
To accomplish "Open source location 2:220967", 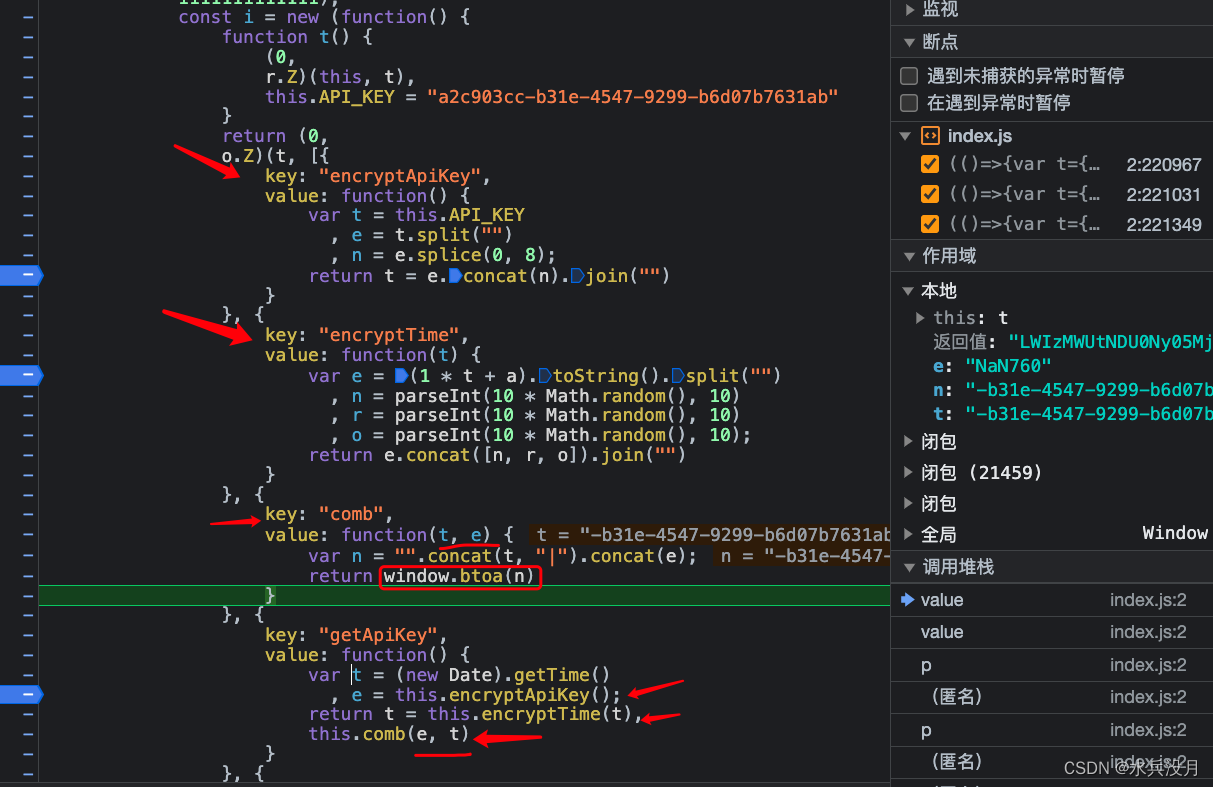I will (x=1162, y=164).
